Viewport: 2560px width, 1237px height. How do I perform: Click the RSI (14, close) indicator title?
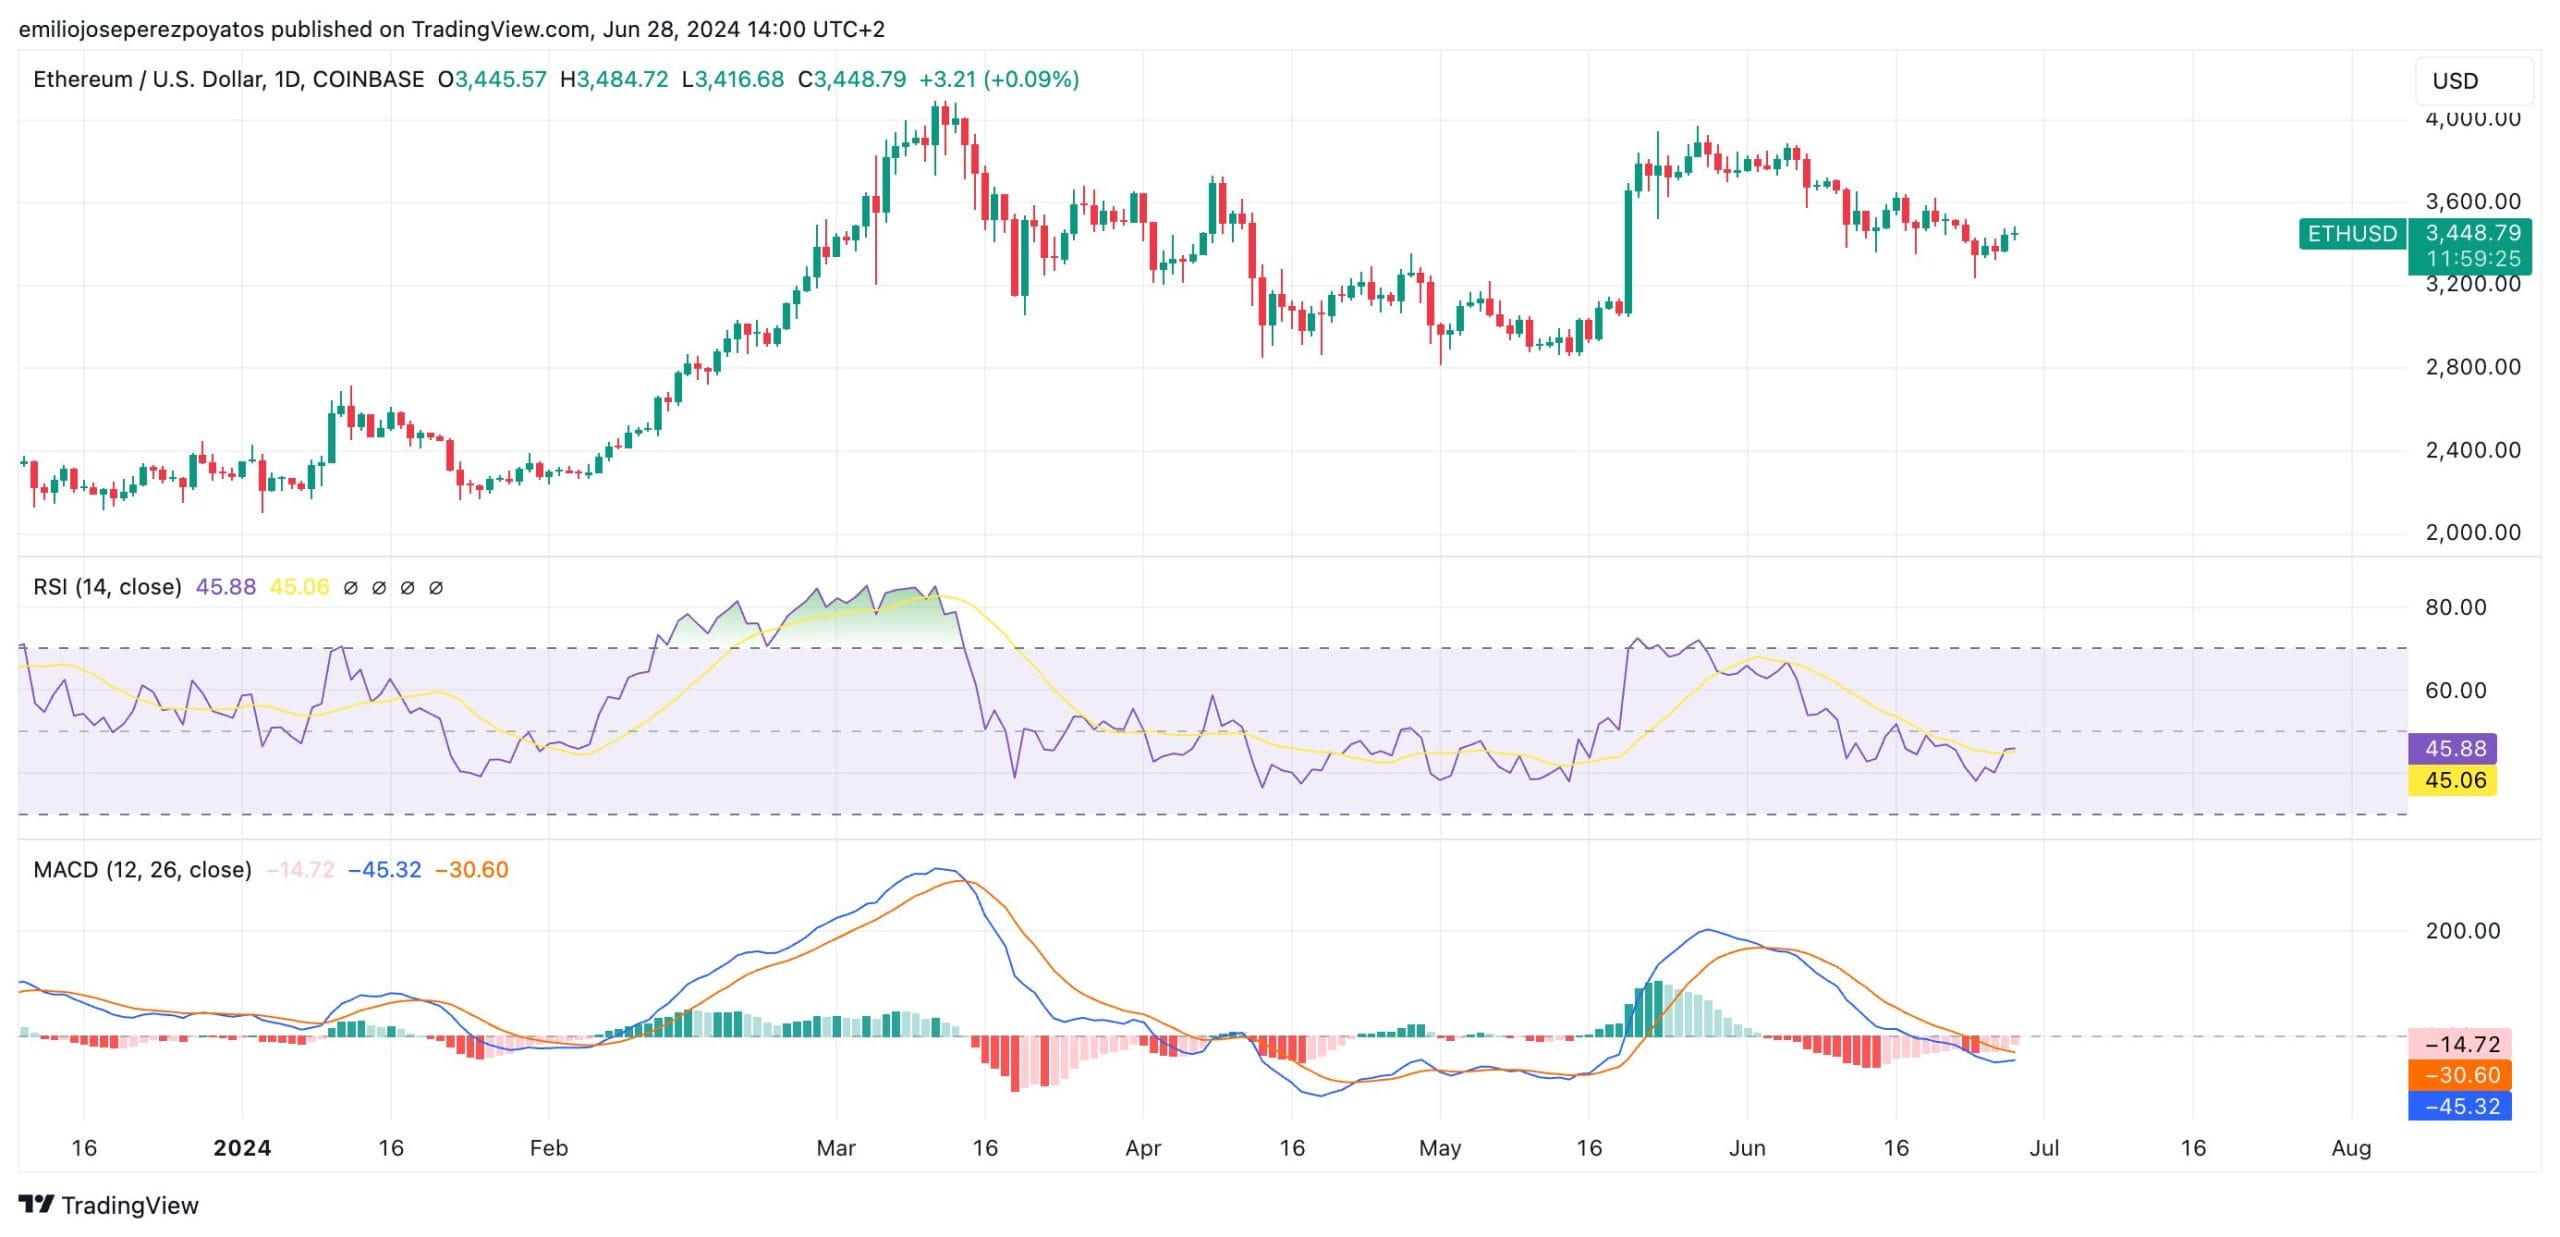(x=107, y=587)
